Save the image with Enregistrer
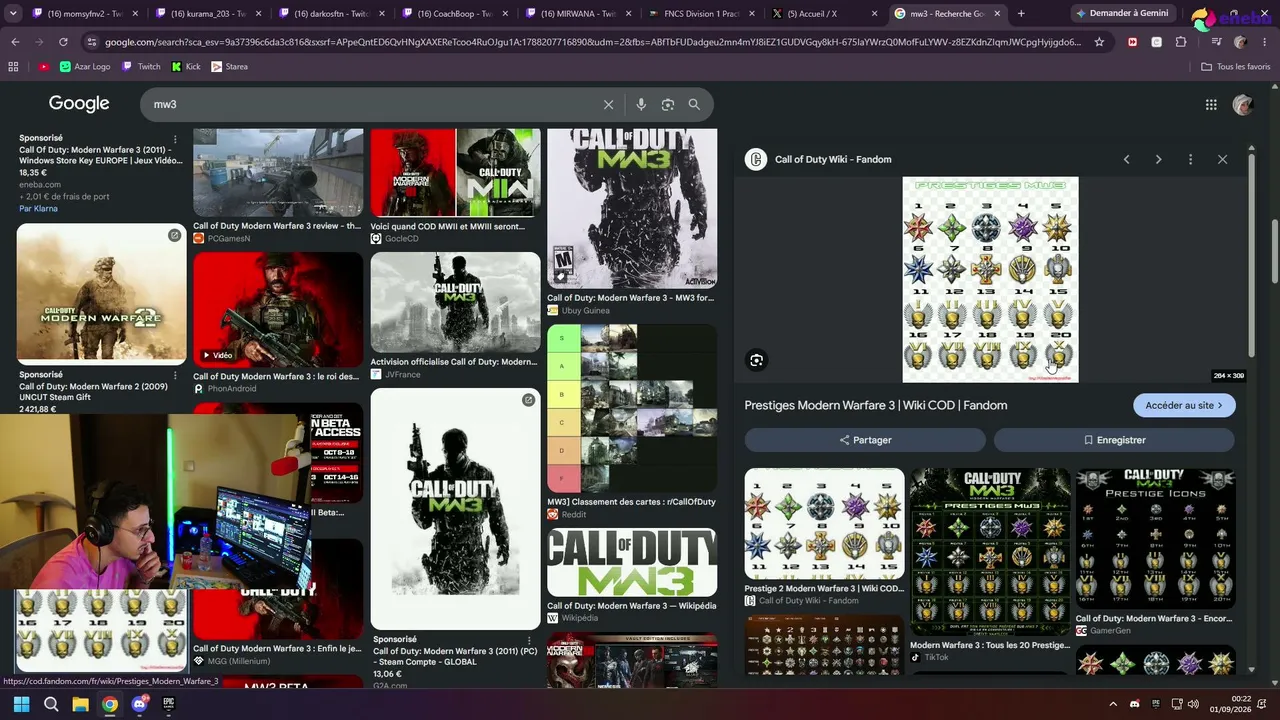 point(1114,440)
